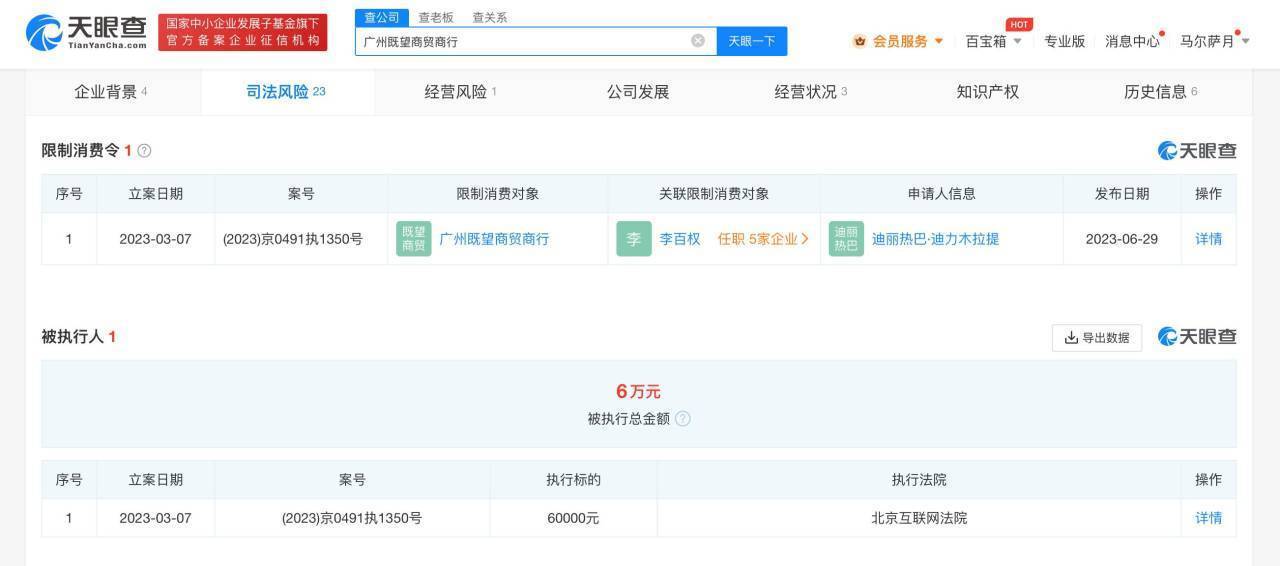The width and height of the screenshot is (1280, 566).
Task: Expand the 百宝箱 dropdown
Action: (x=994, y=41)
